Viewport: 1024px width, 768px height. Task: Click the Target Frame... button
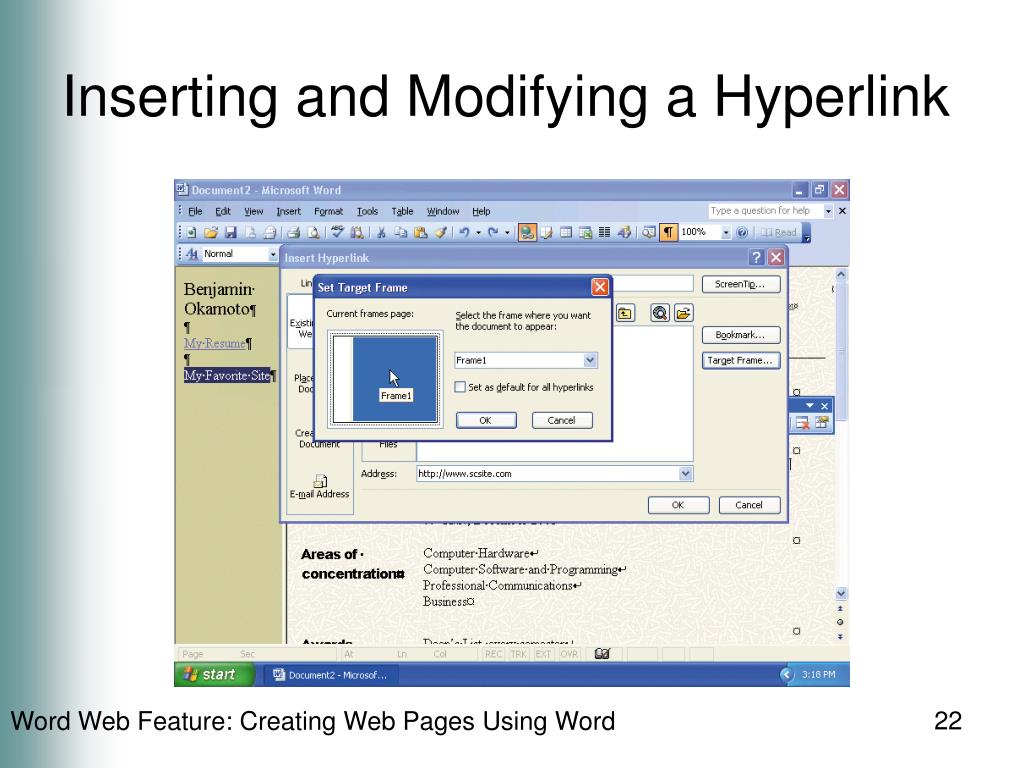(x=741, y=360)
